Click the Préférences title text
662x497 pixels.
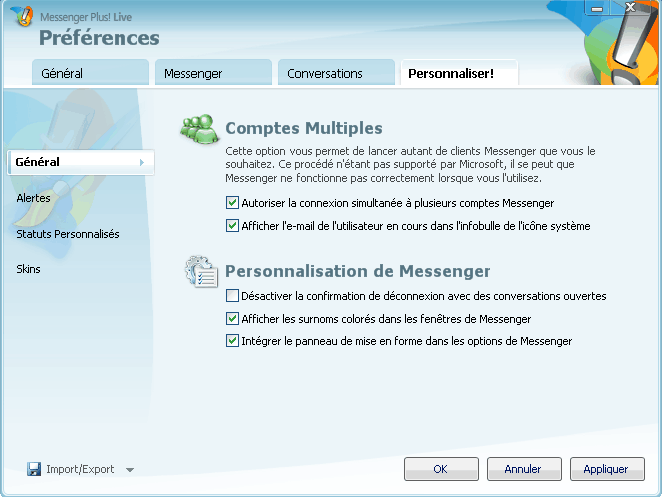[x=99, y=38]
